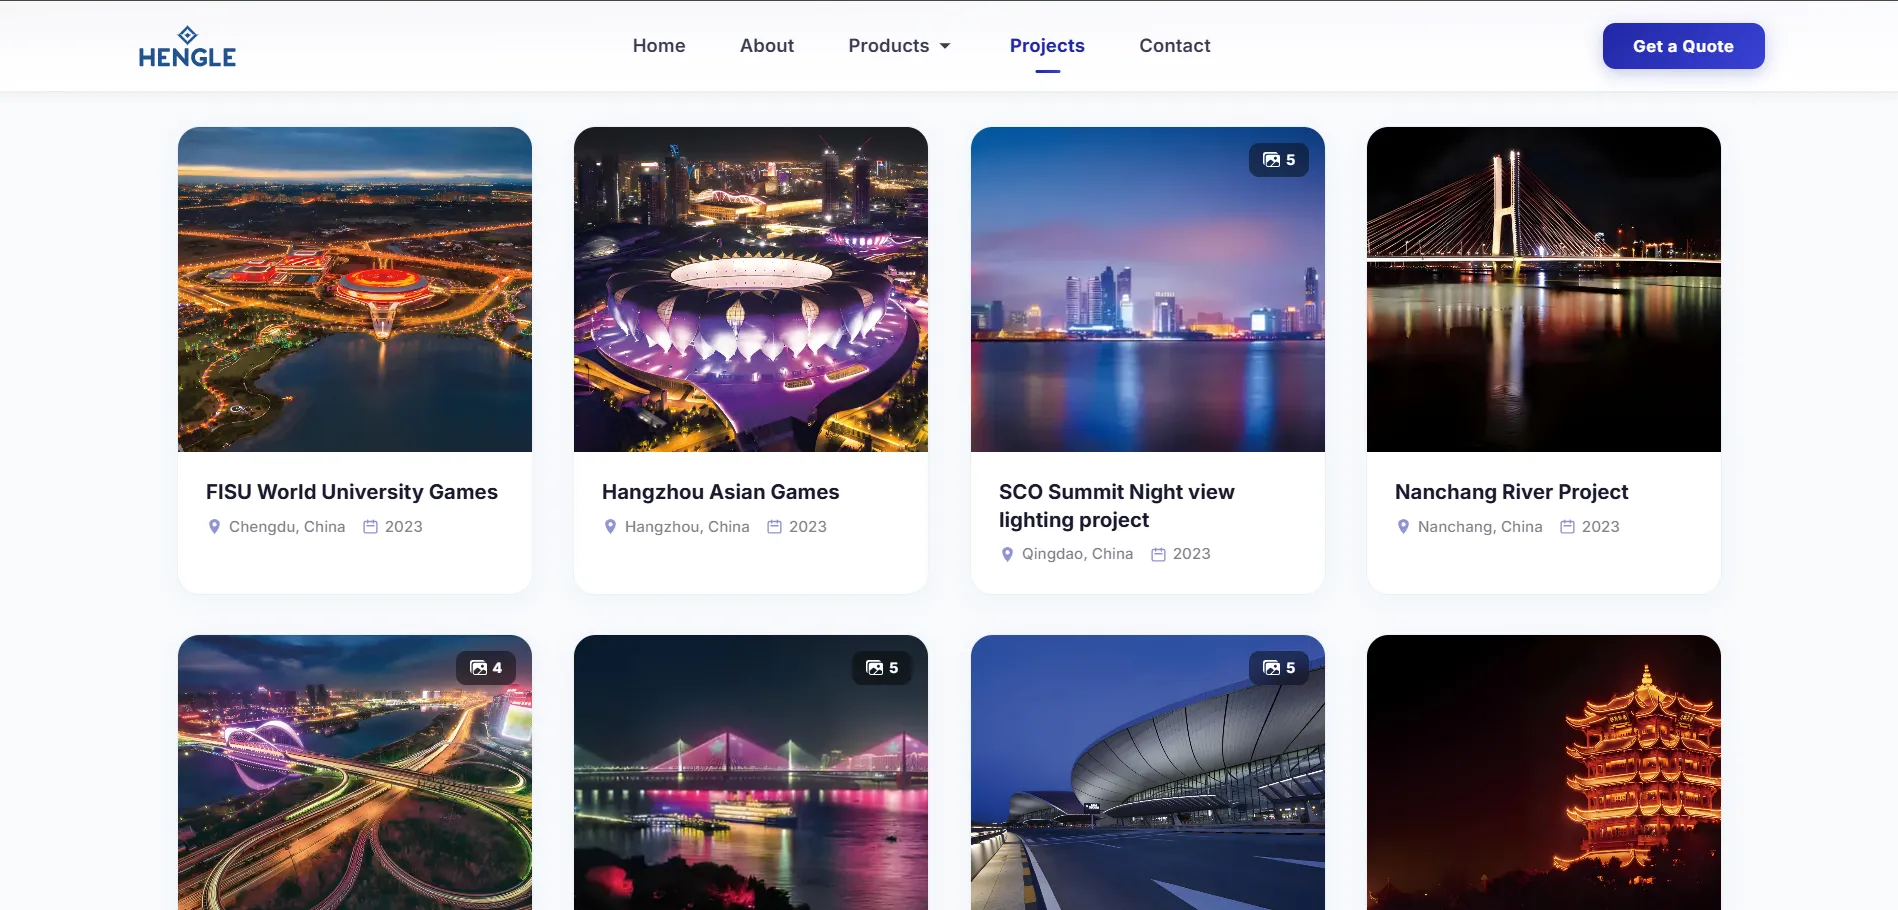
Task: Open SCO Summit Night view lighting project
Action: 1117,506
